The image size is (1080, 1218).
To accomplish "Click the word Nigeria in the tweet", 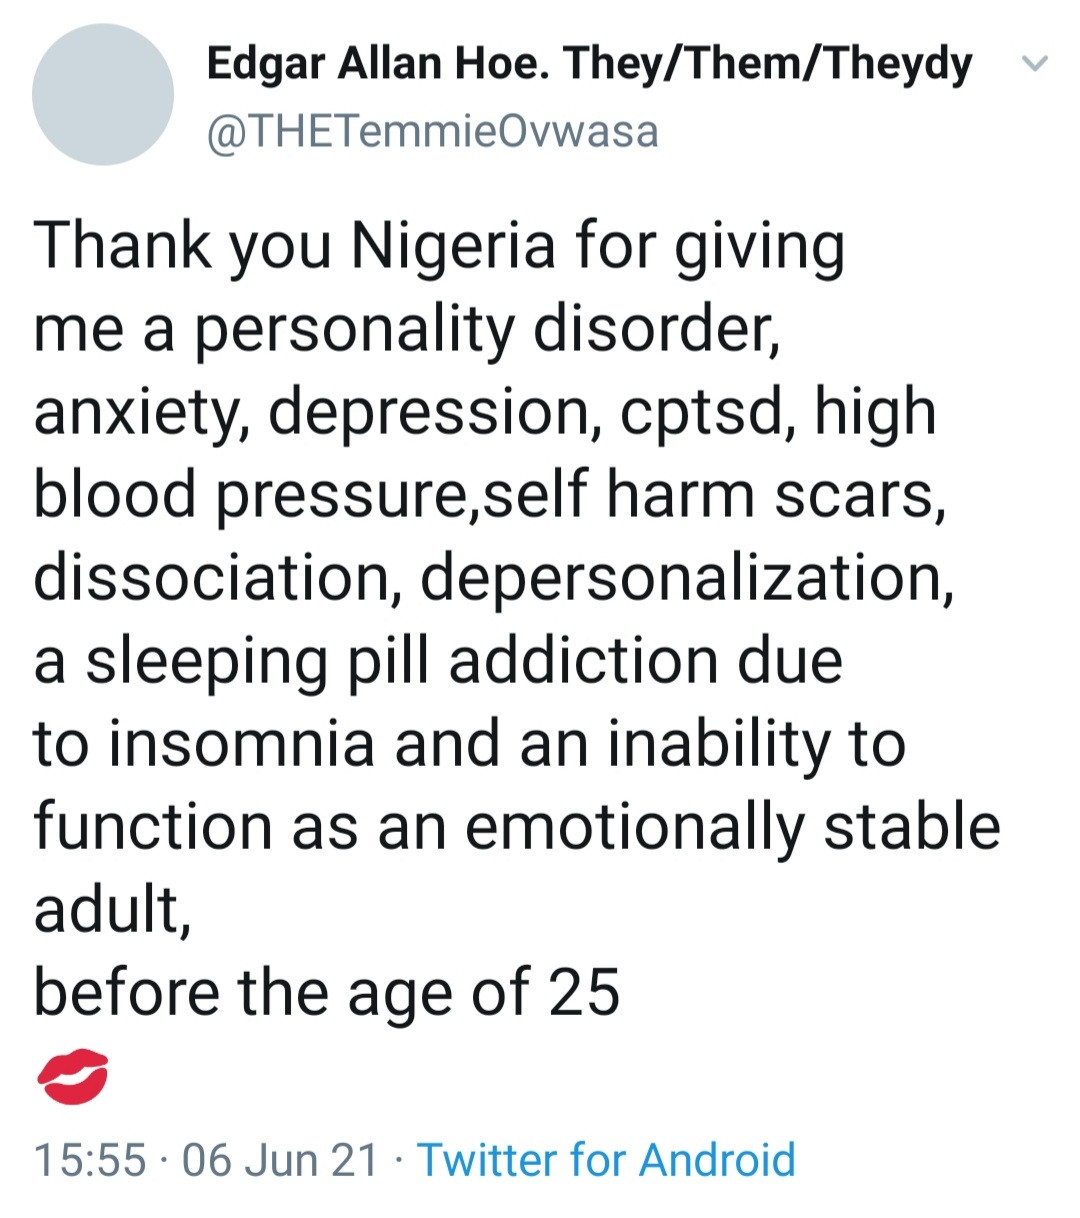I will (x=453, y=246).
